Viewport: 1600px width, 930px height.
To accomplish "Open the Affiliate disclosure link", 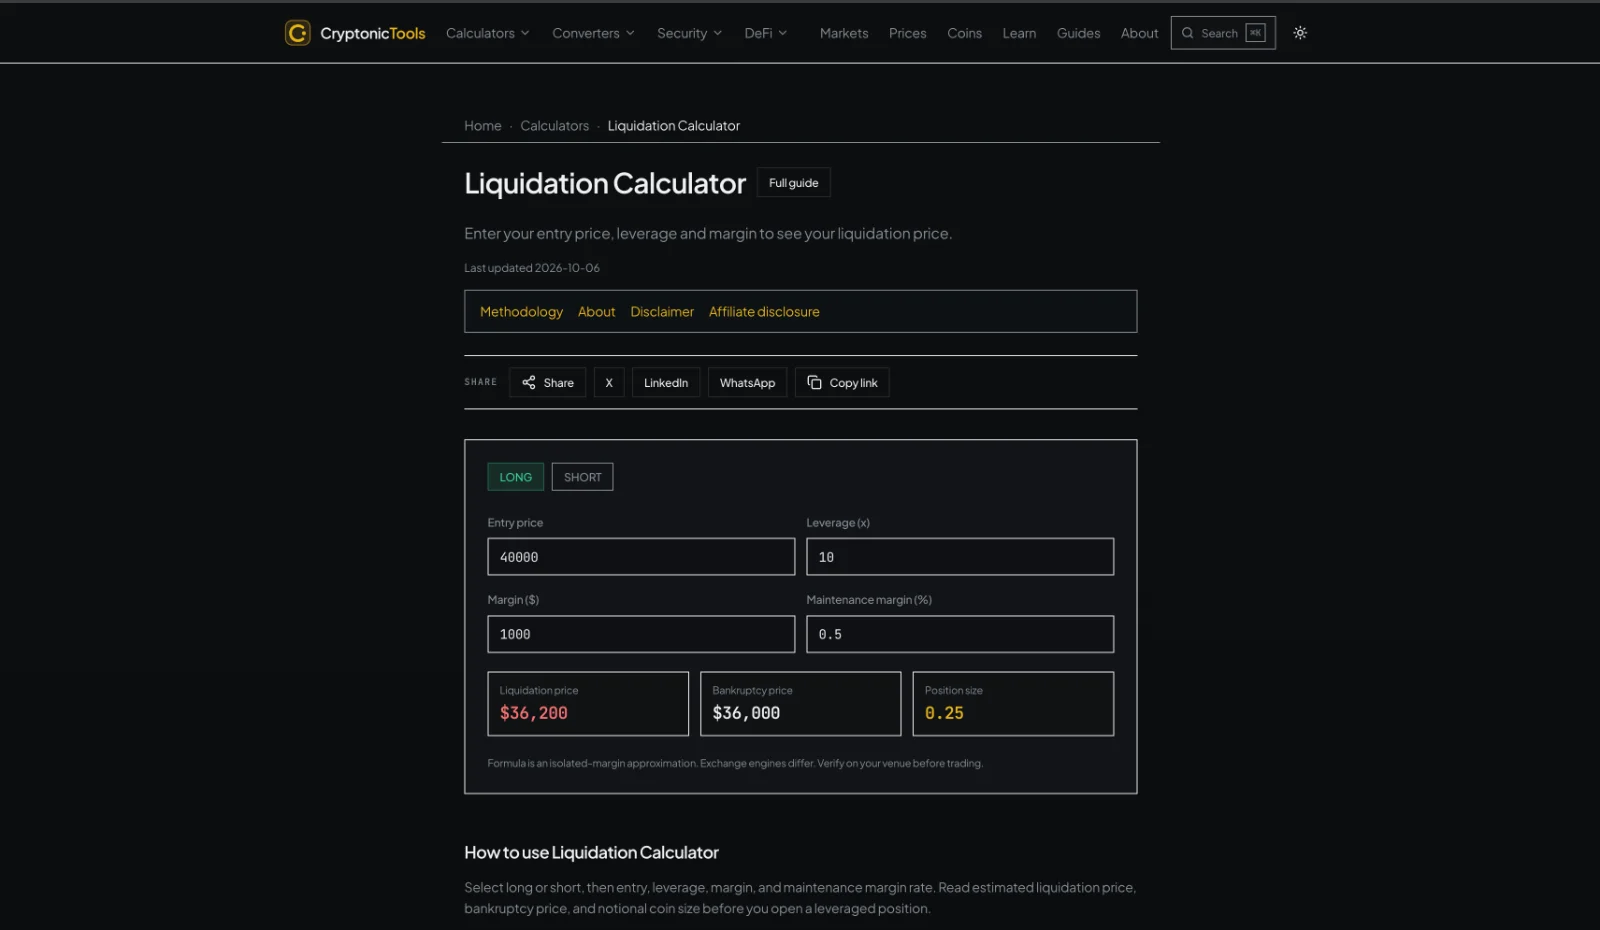I will [x=764, y=312].
